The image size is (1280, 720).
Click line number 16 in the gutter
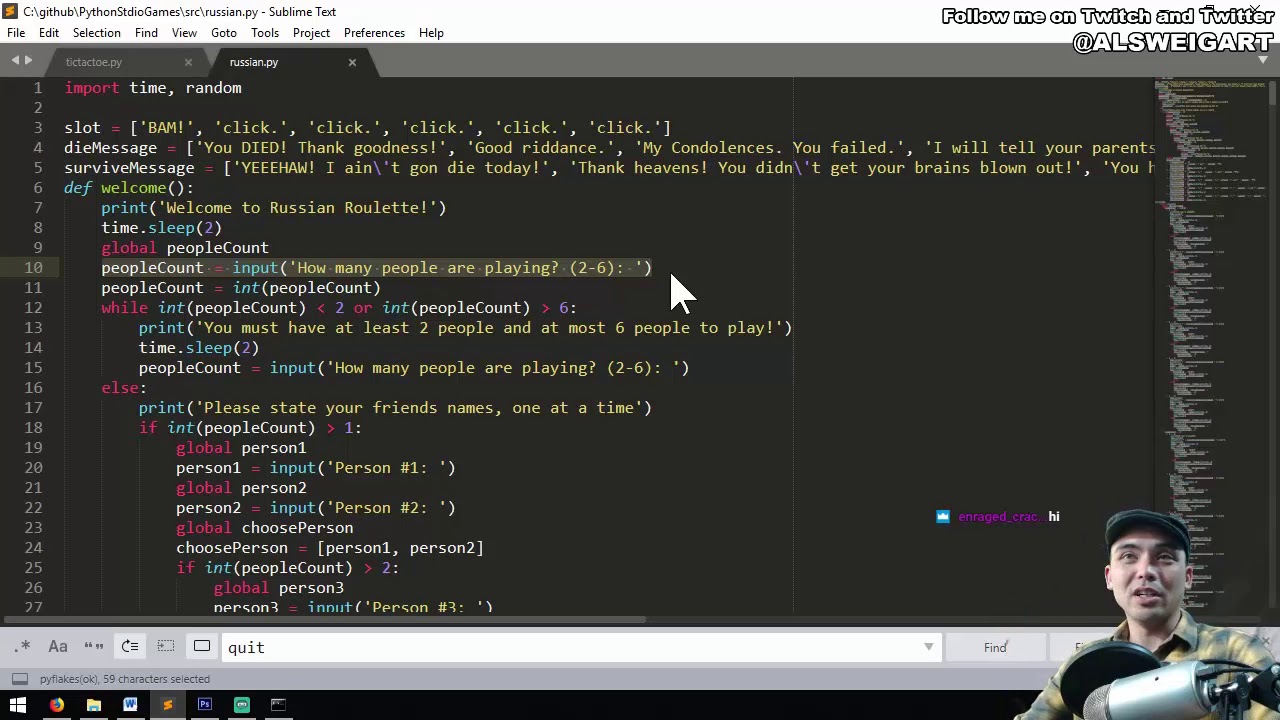click(x=34, y=388)
